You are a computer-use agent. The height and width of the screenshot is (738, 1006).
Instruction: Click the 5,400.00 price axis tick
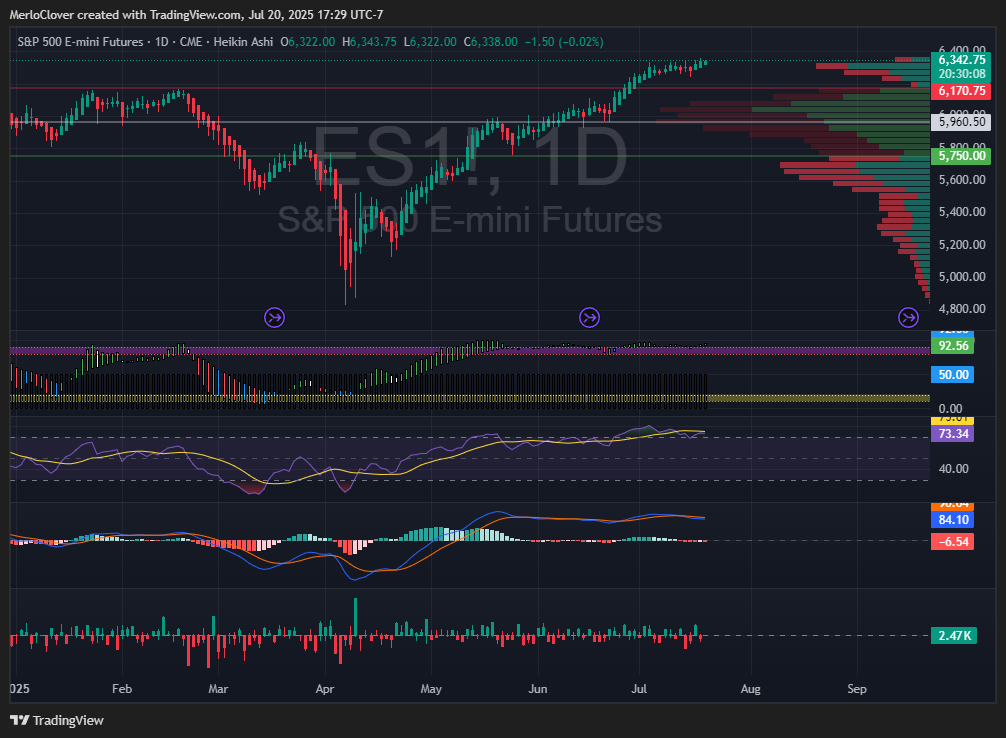coord(962,212)
